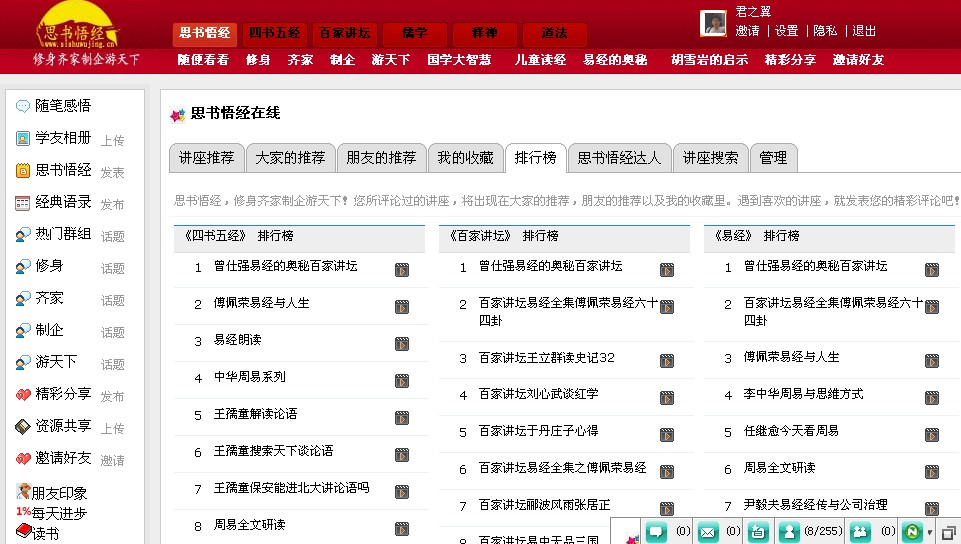
Task: Click play icon for 王孺童解读论语
Action: 402,418
